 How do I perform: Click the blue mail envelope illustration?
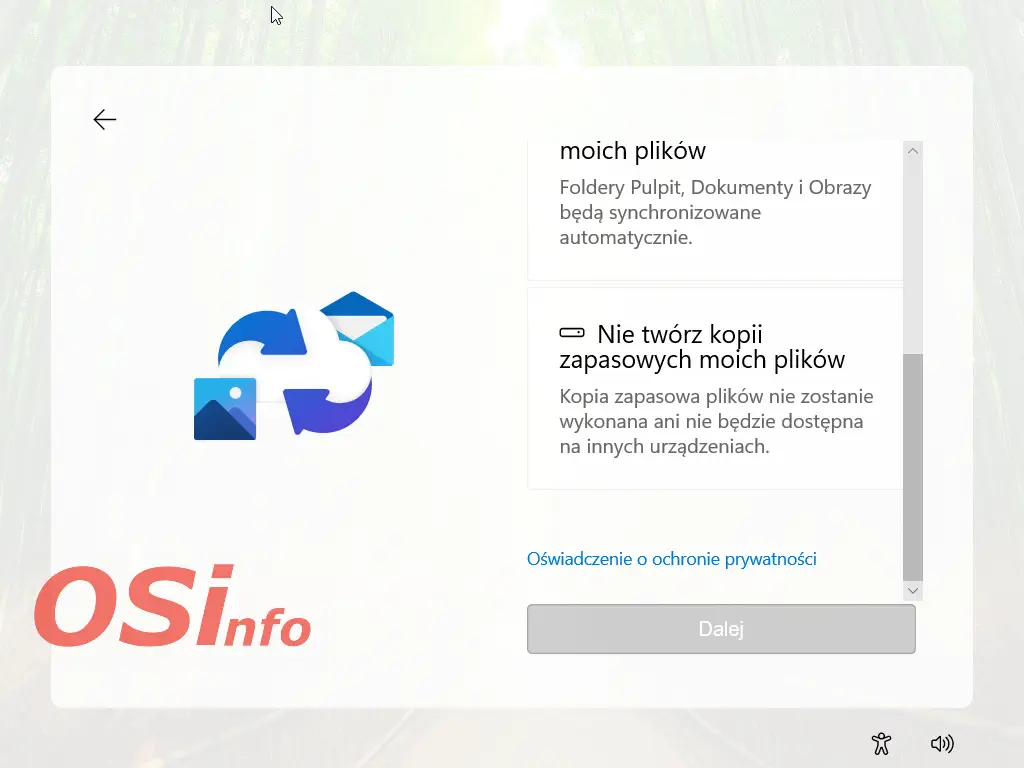click(x=362, y=326)
